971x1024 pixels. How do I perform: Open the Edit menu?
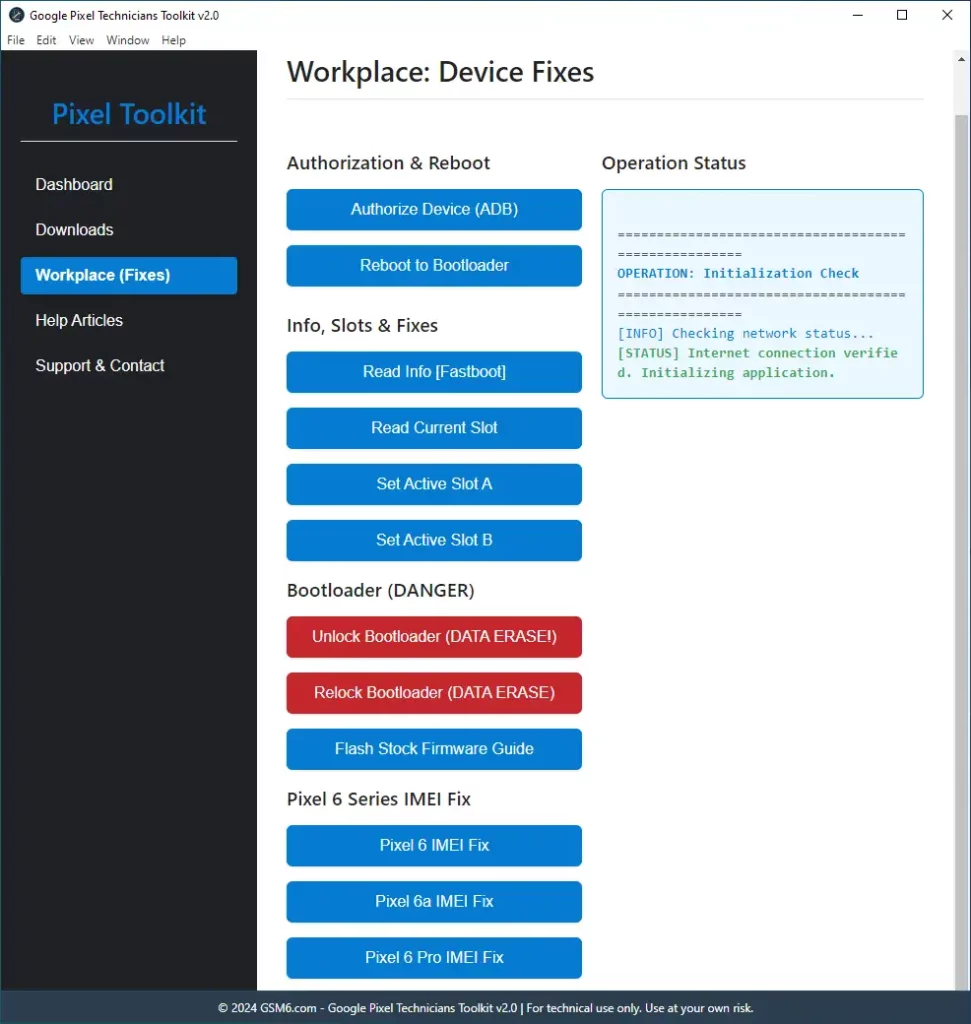click(x=46, y=40)
